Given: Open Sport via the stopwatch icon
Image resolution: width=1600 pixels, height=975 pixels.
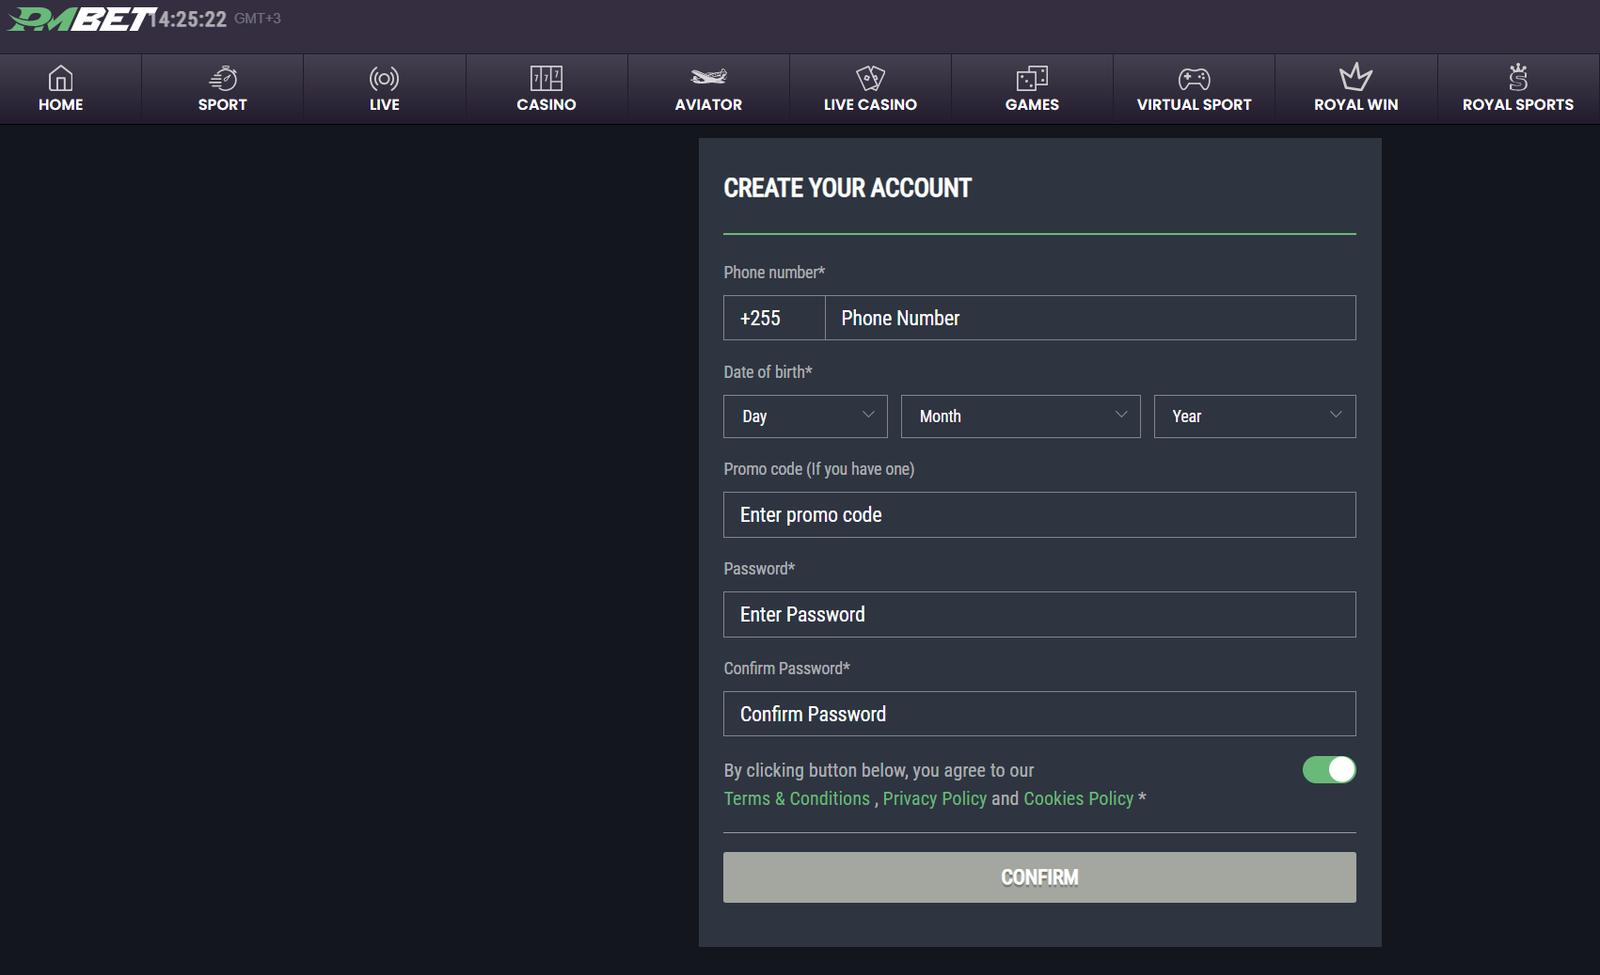Looking at the screenshot, I should (222, 78).
